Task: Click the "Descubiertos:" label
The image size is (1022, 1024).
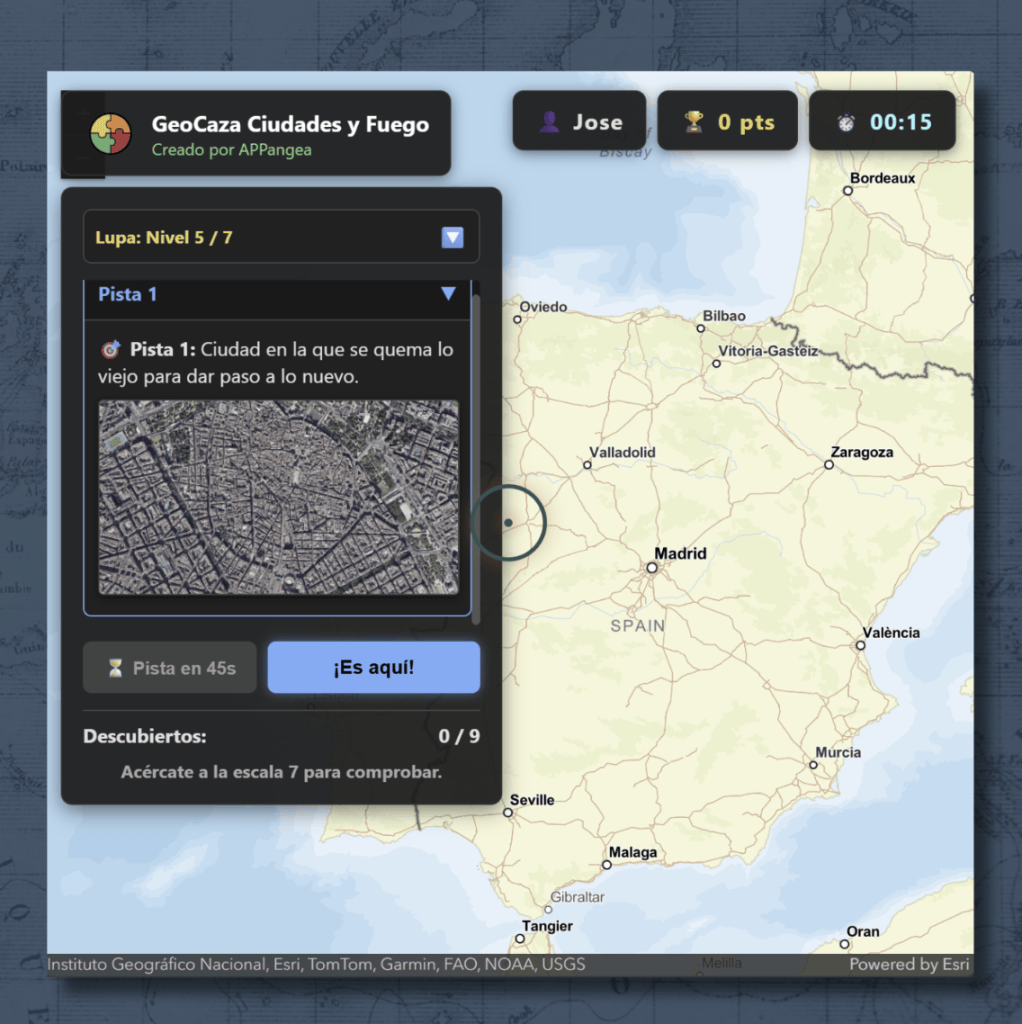Action: point(144,736)
